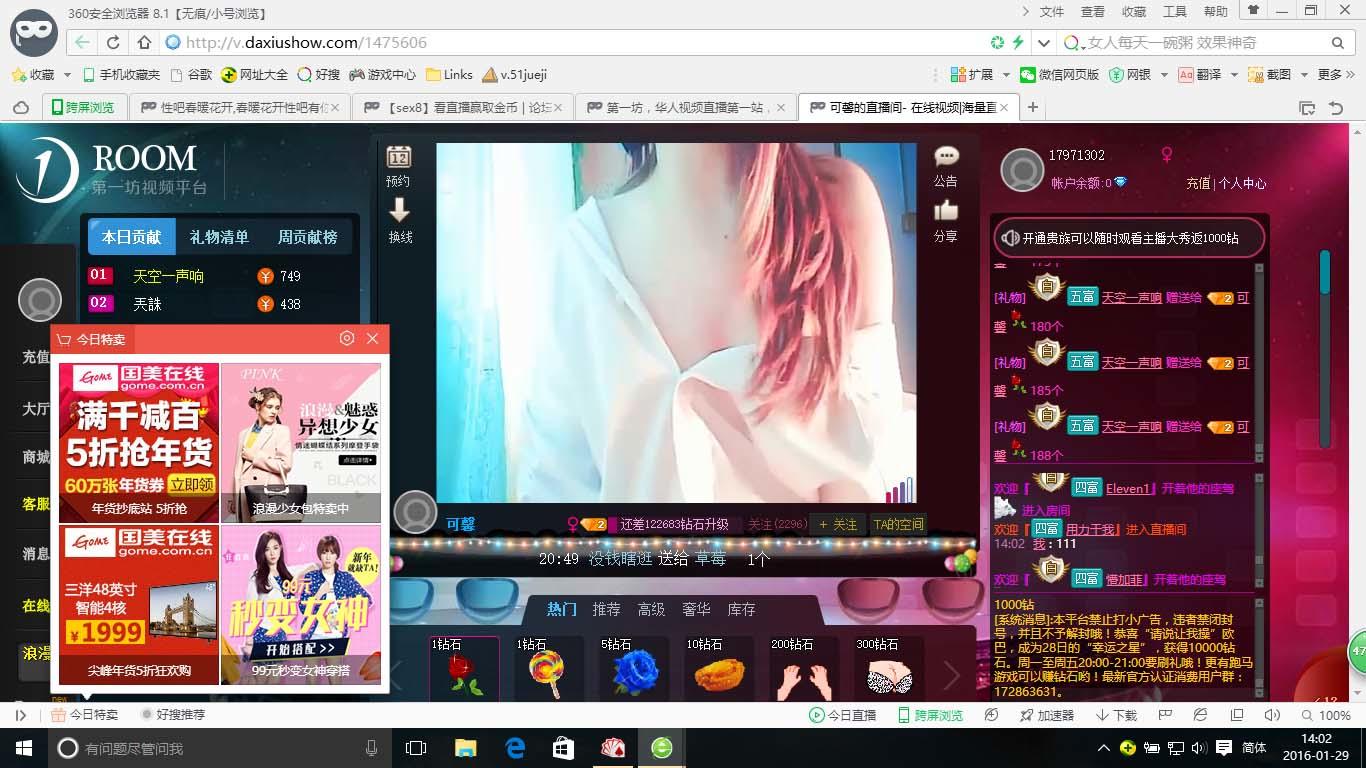Viewport: 1366px width, 768px height.
Task: Open 游戏中心 bookmark
Action: [382, 75]
